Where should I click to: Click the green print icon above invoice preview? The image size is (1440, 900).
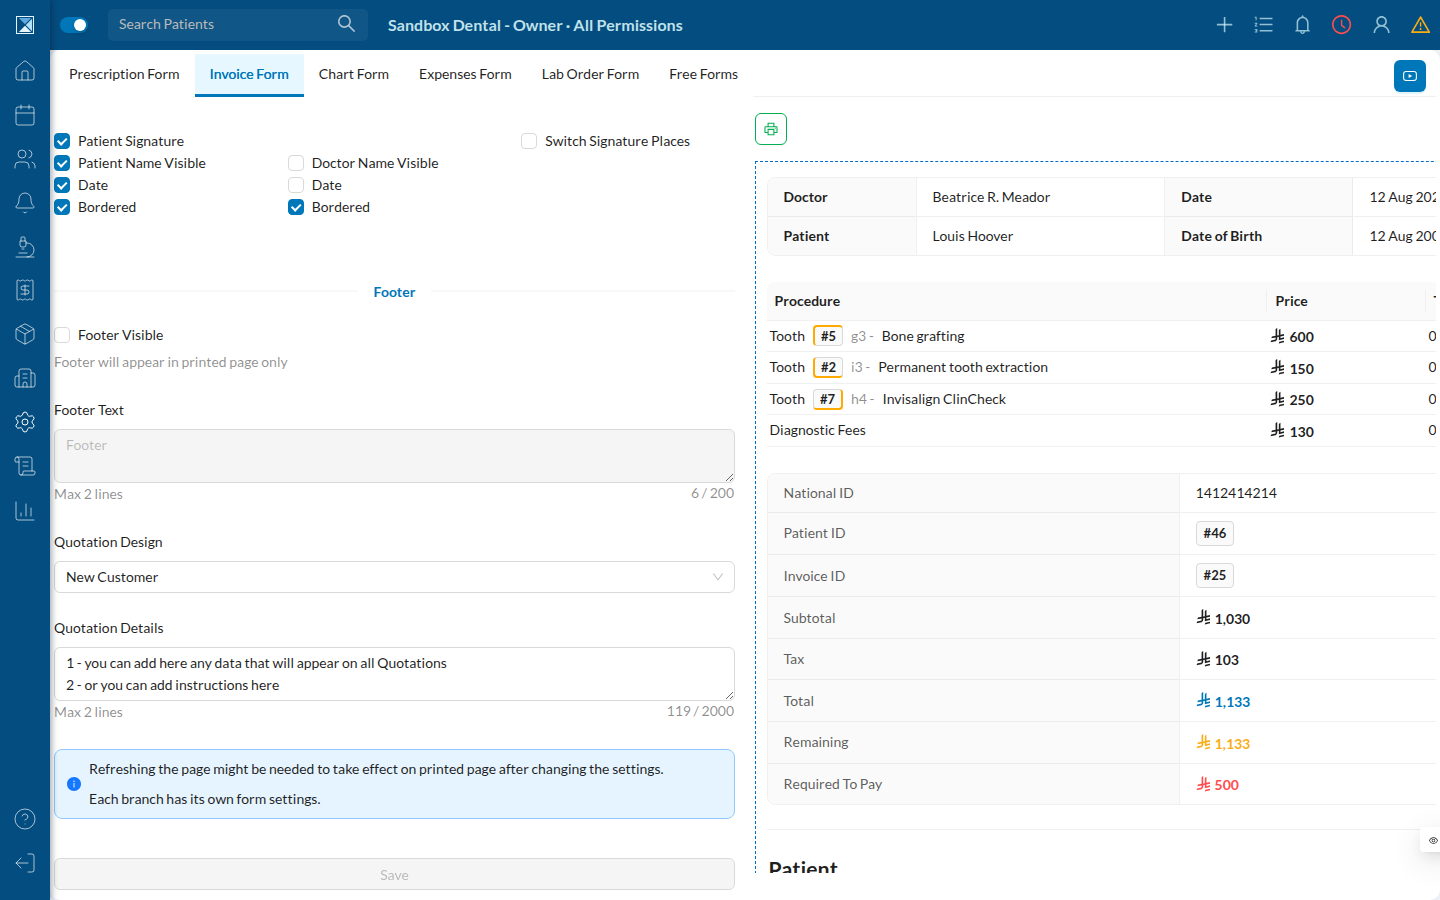pyautogui.click(x=771, y=129)
